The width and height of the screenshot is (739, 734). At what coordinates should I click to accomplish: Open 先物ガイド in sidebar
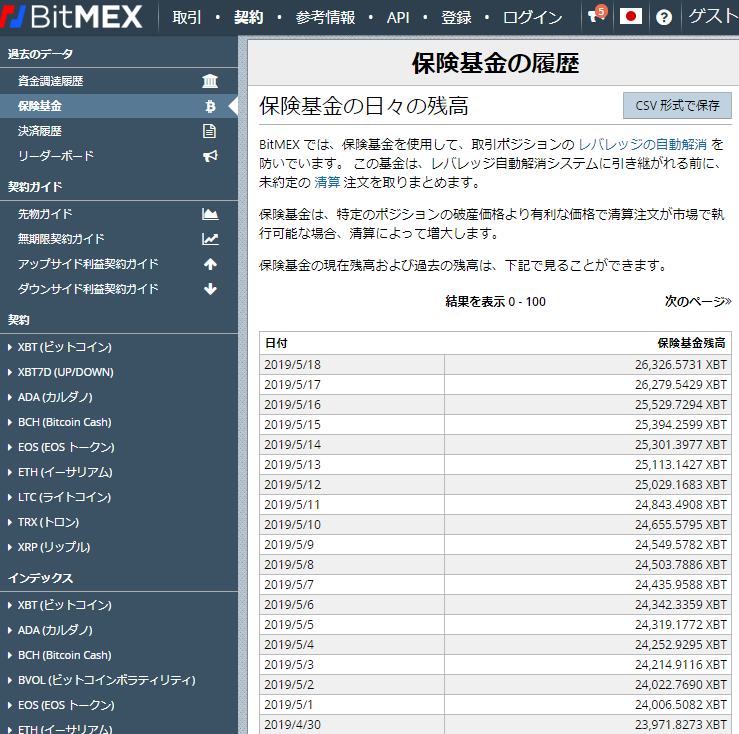(x=45, y=214)
